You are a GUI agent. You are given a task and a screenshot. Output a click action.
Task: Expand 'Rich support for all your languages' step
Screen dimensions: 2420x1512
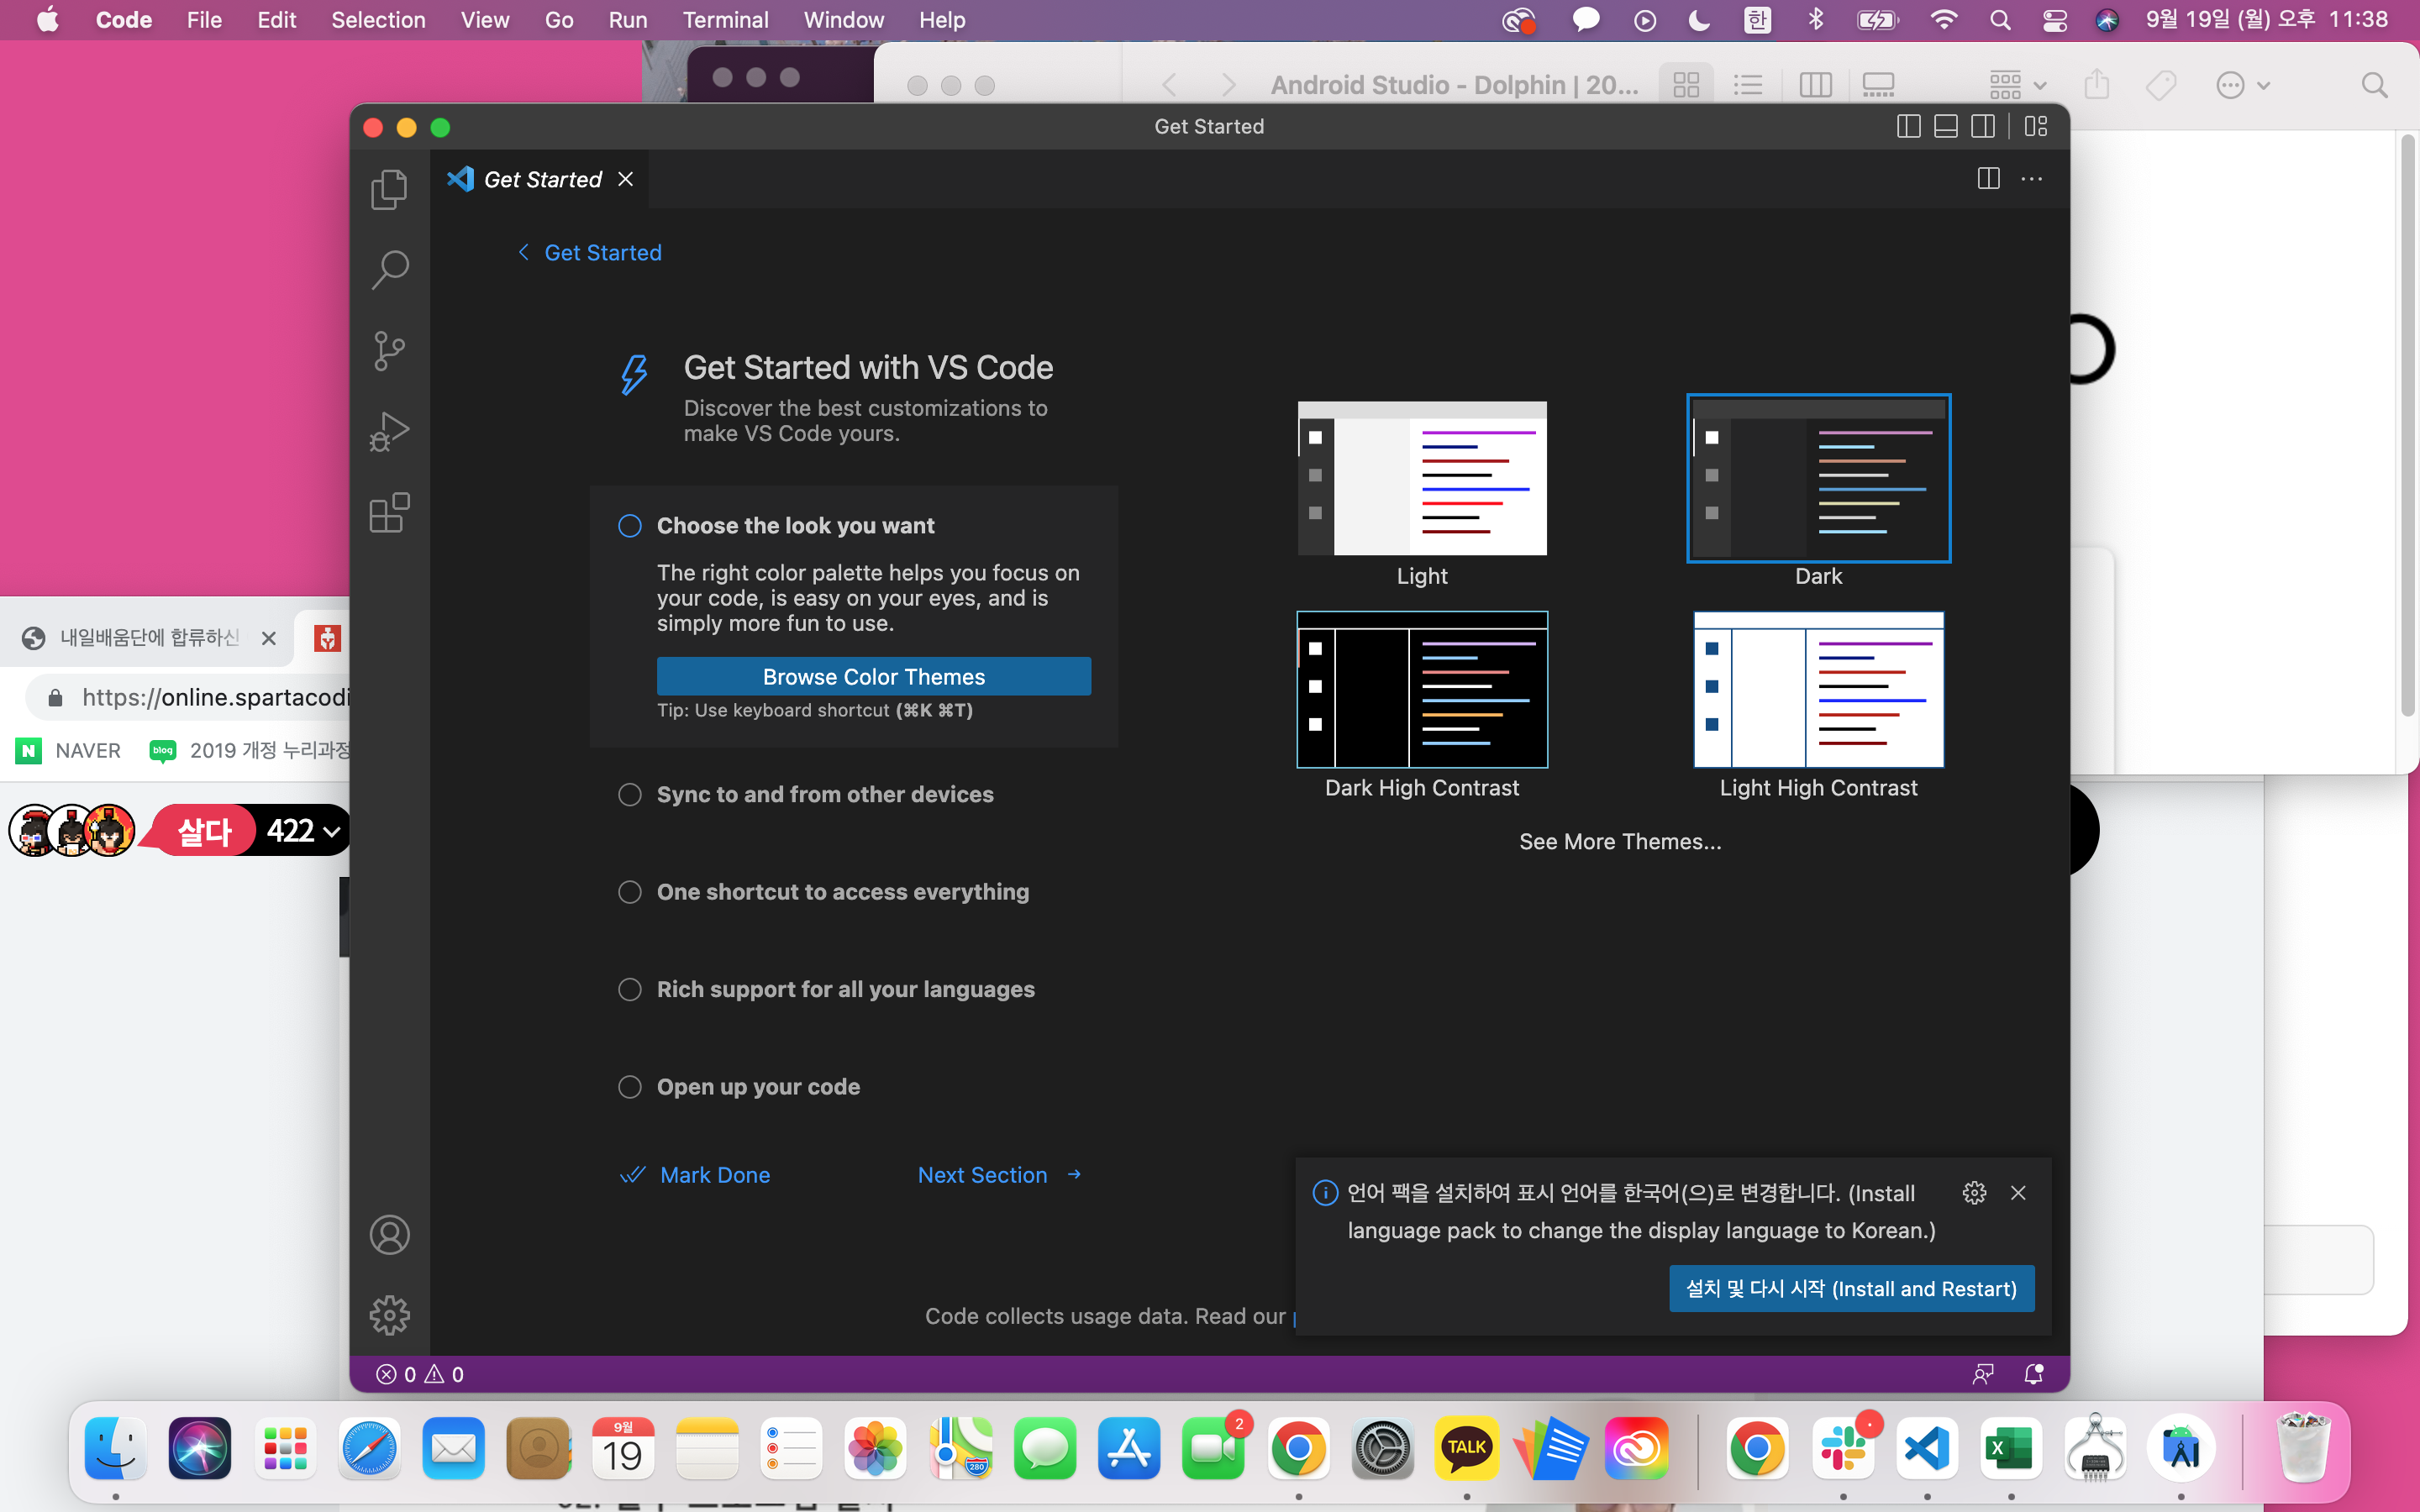pyautogui.click(x=845, y=990)
